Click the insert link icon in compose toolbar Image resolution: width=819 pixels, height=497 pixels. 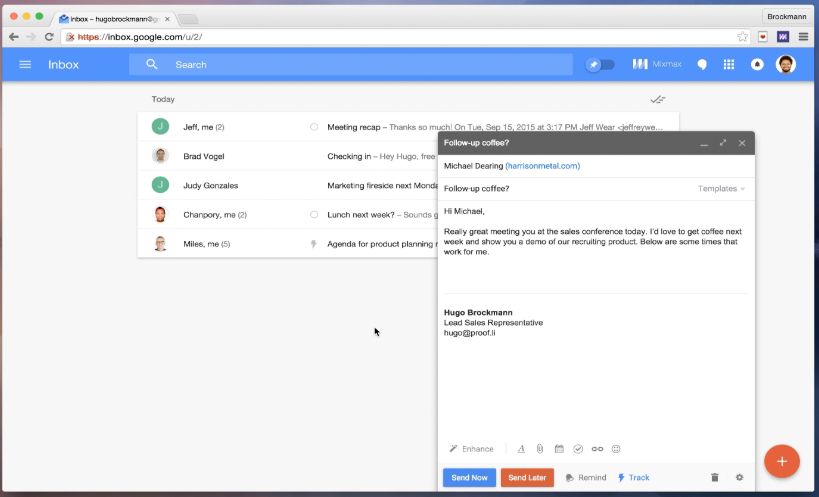597,449
